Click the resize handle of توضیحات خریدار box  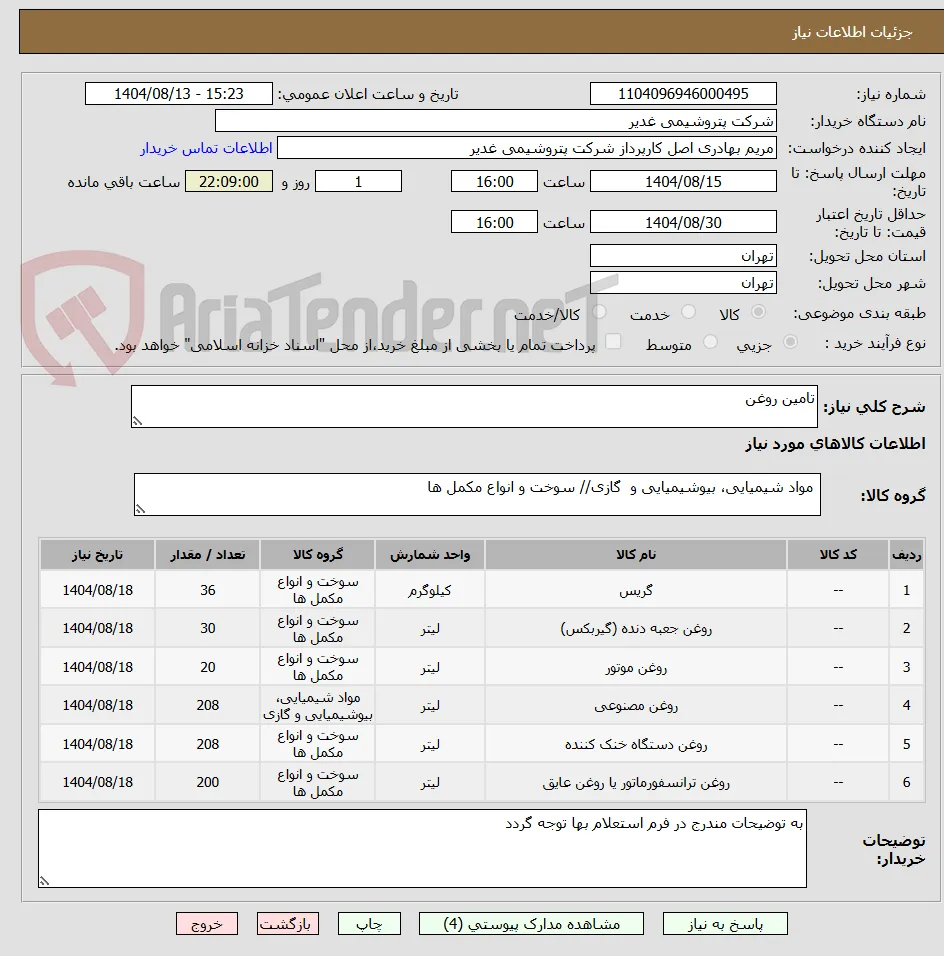45,881
